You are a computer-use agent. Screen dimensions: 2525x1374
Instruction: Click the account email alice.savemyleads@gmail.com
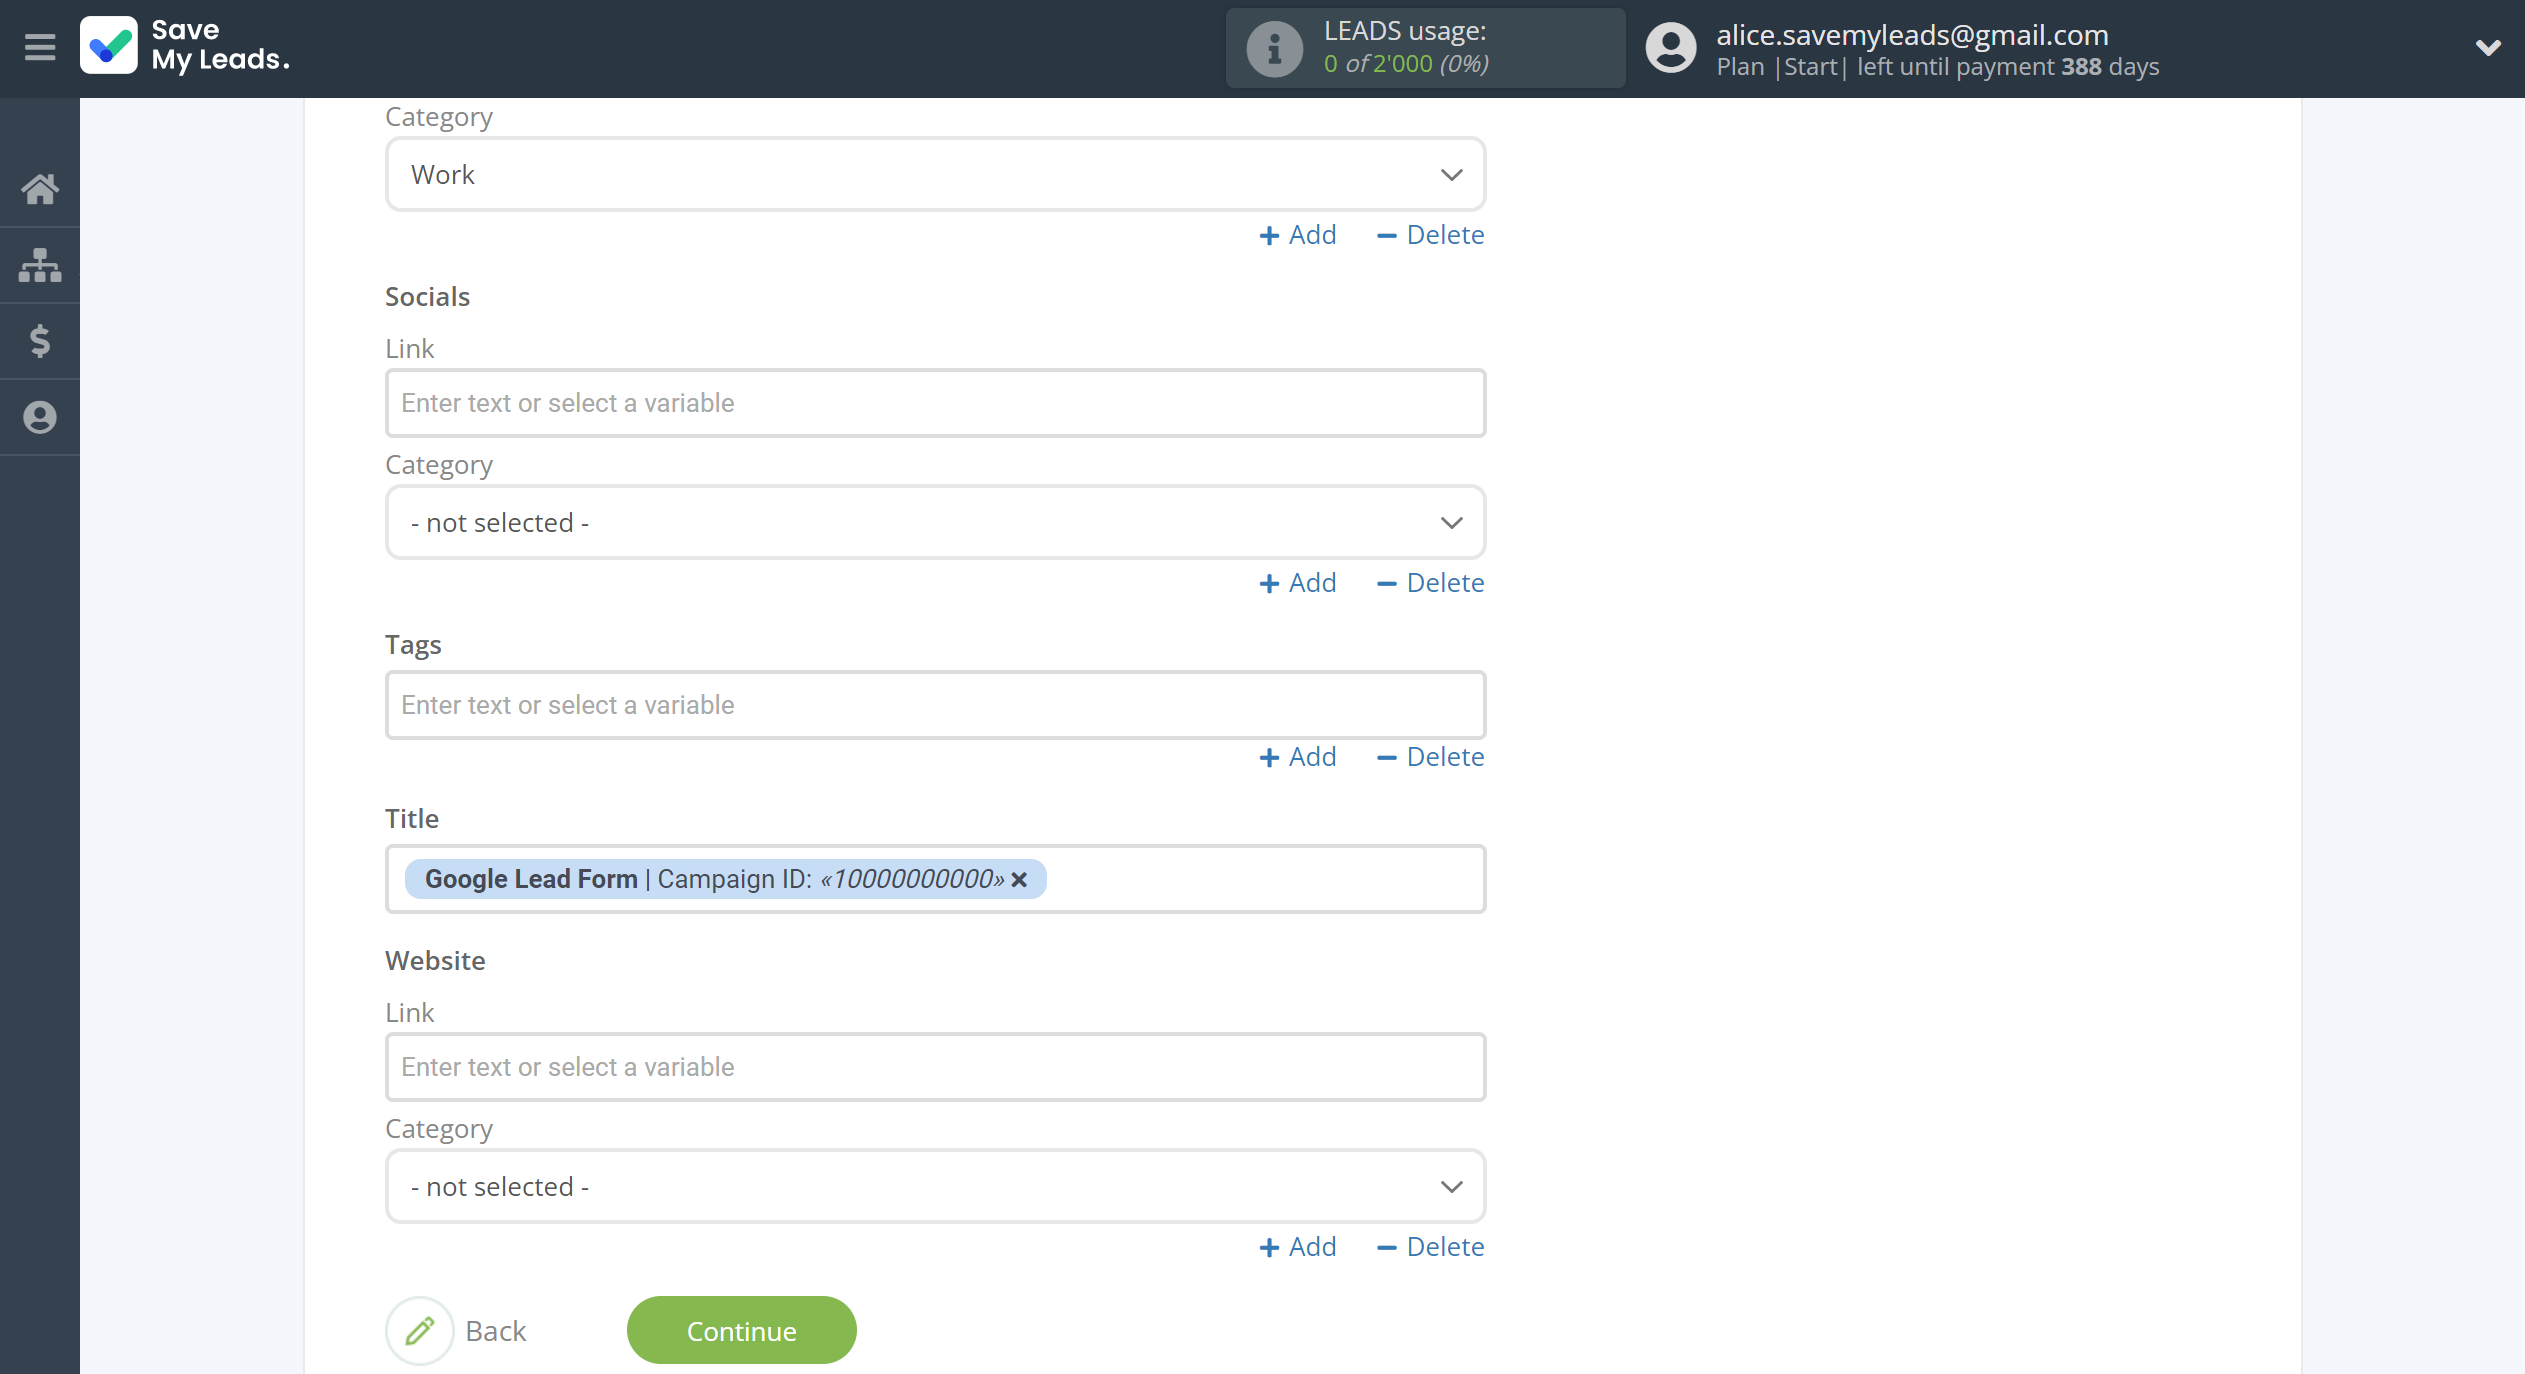tap(1912, 34)
